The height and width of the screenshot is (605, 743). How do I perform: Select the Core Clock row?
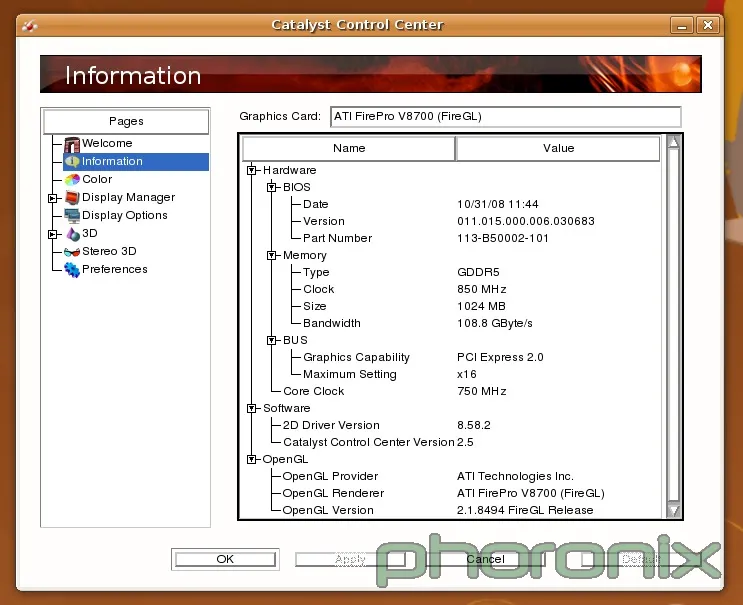451,391
